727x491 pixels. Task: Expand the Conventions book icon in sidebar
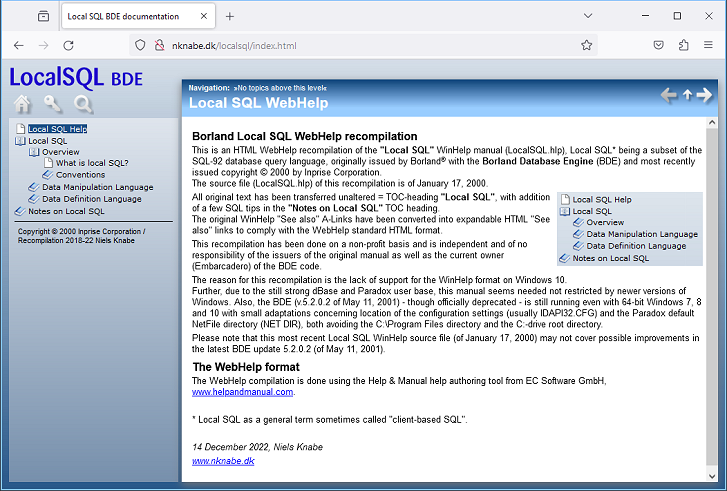pyautogui.click(x=48, y=174)
